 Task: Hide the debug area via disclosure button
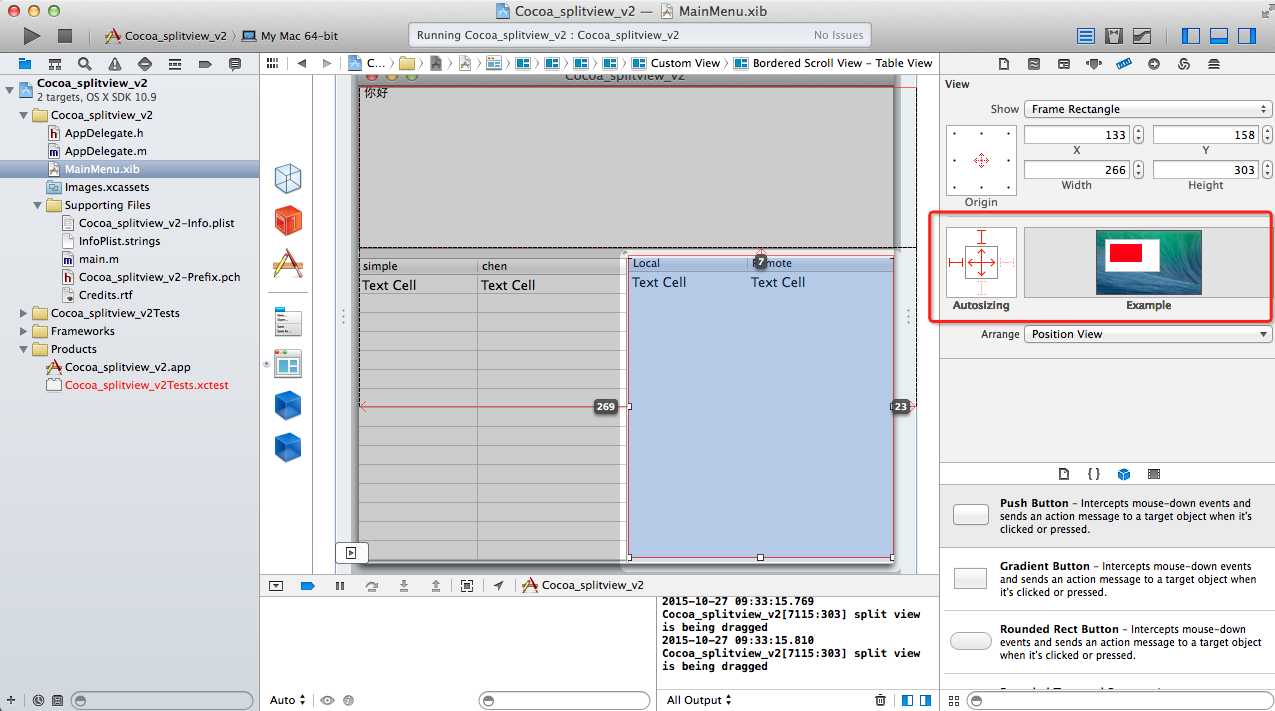click(x=276, y=586)
